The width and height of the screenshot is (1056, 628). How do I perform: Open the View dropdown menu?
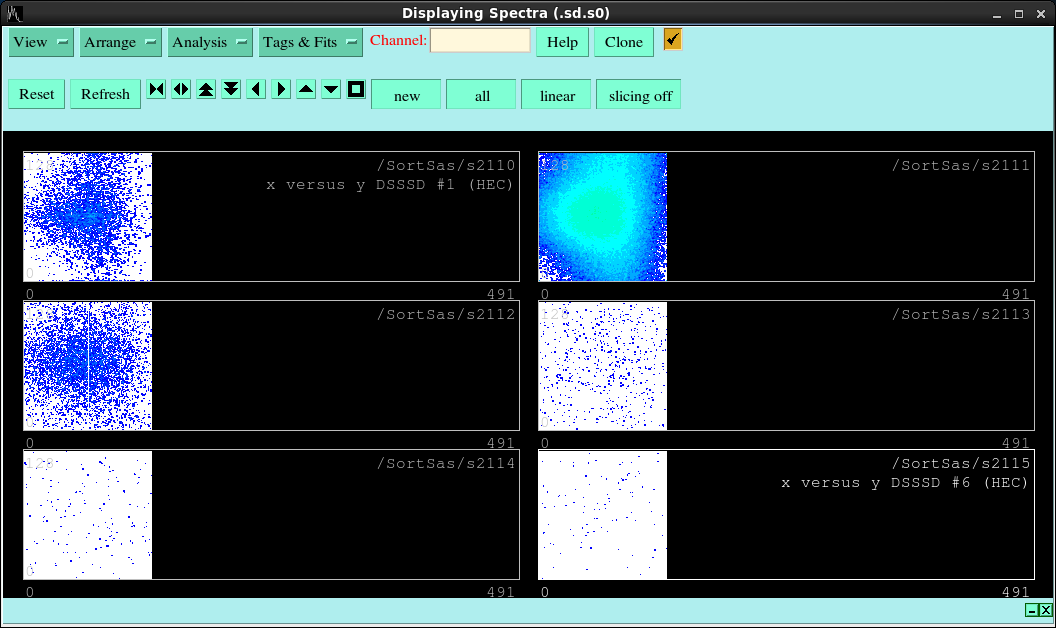[41, 42]
